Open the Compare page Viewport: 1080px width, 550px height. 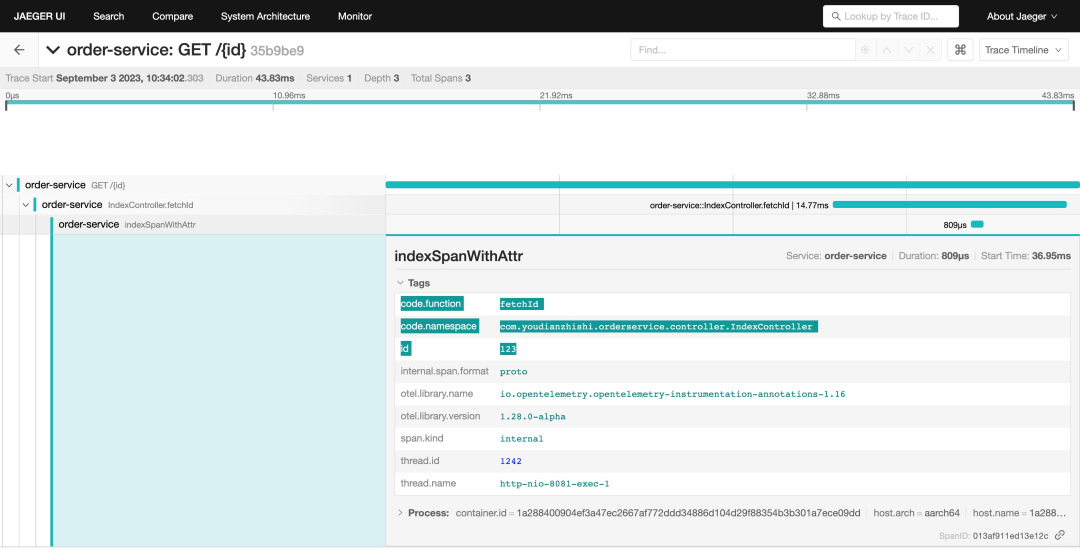pos(172,16)
